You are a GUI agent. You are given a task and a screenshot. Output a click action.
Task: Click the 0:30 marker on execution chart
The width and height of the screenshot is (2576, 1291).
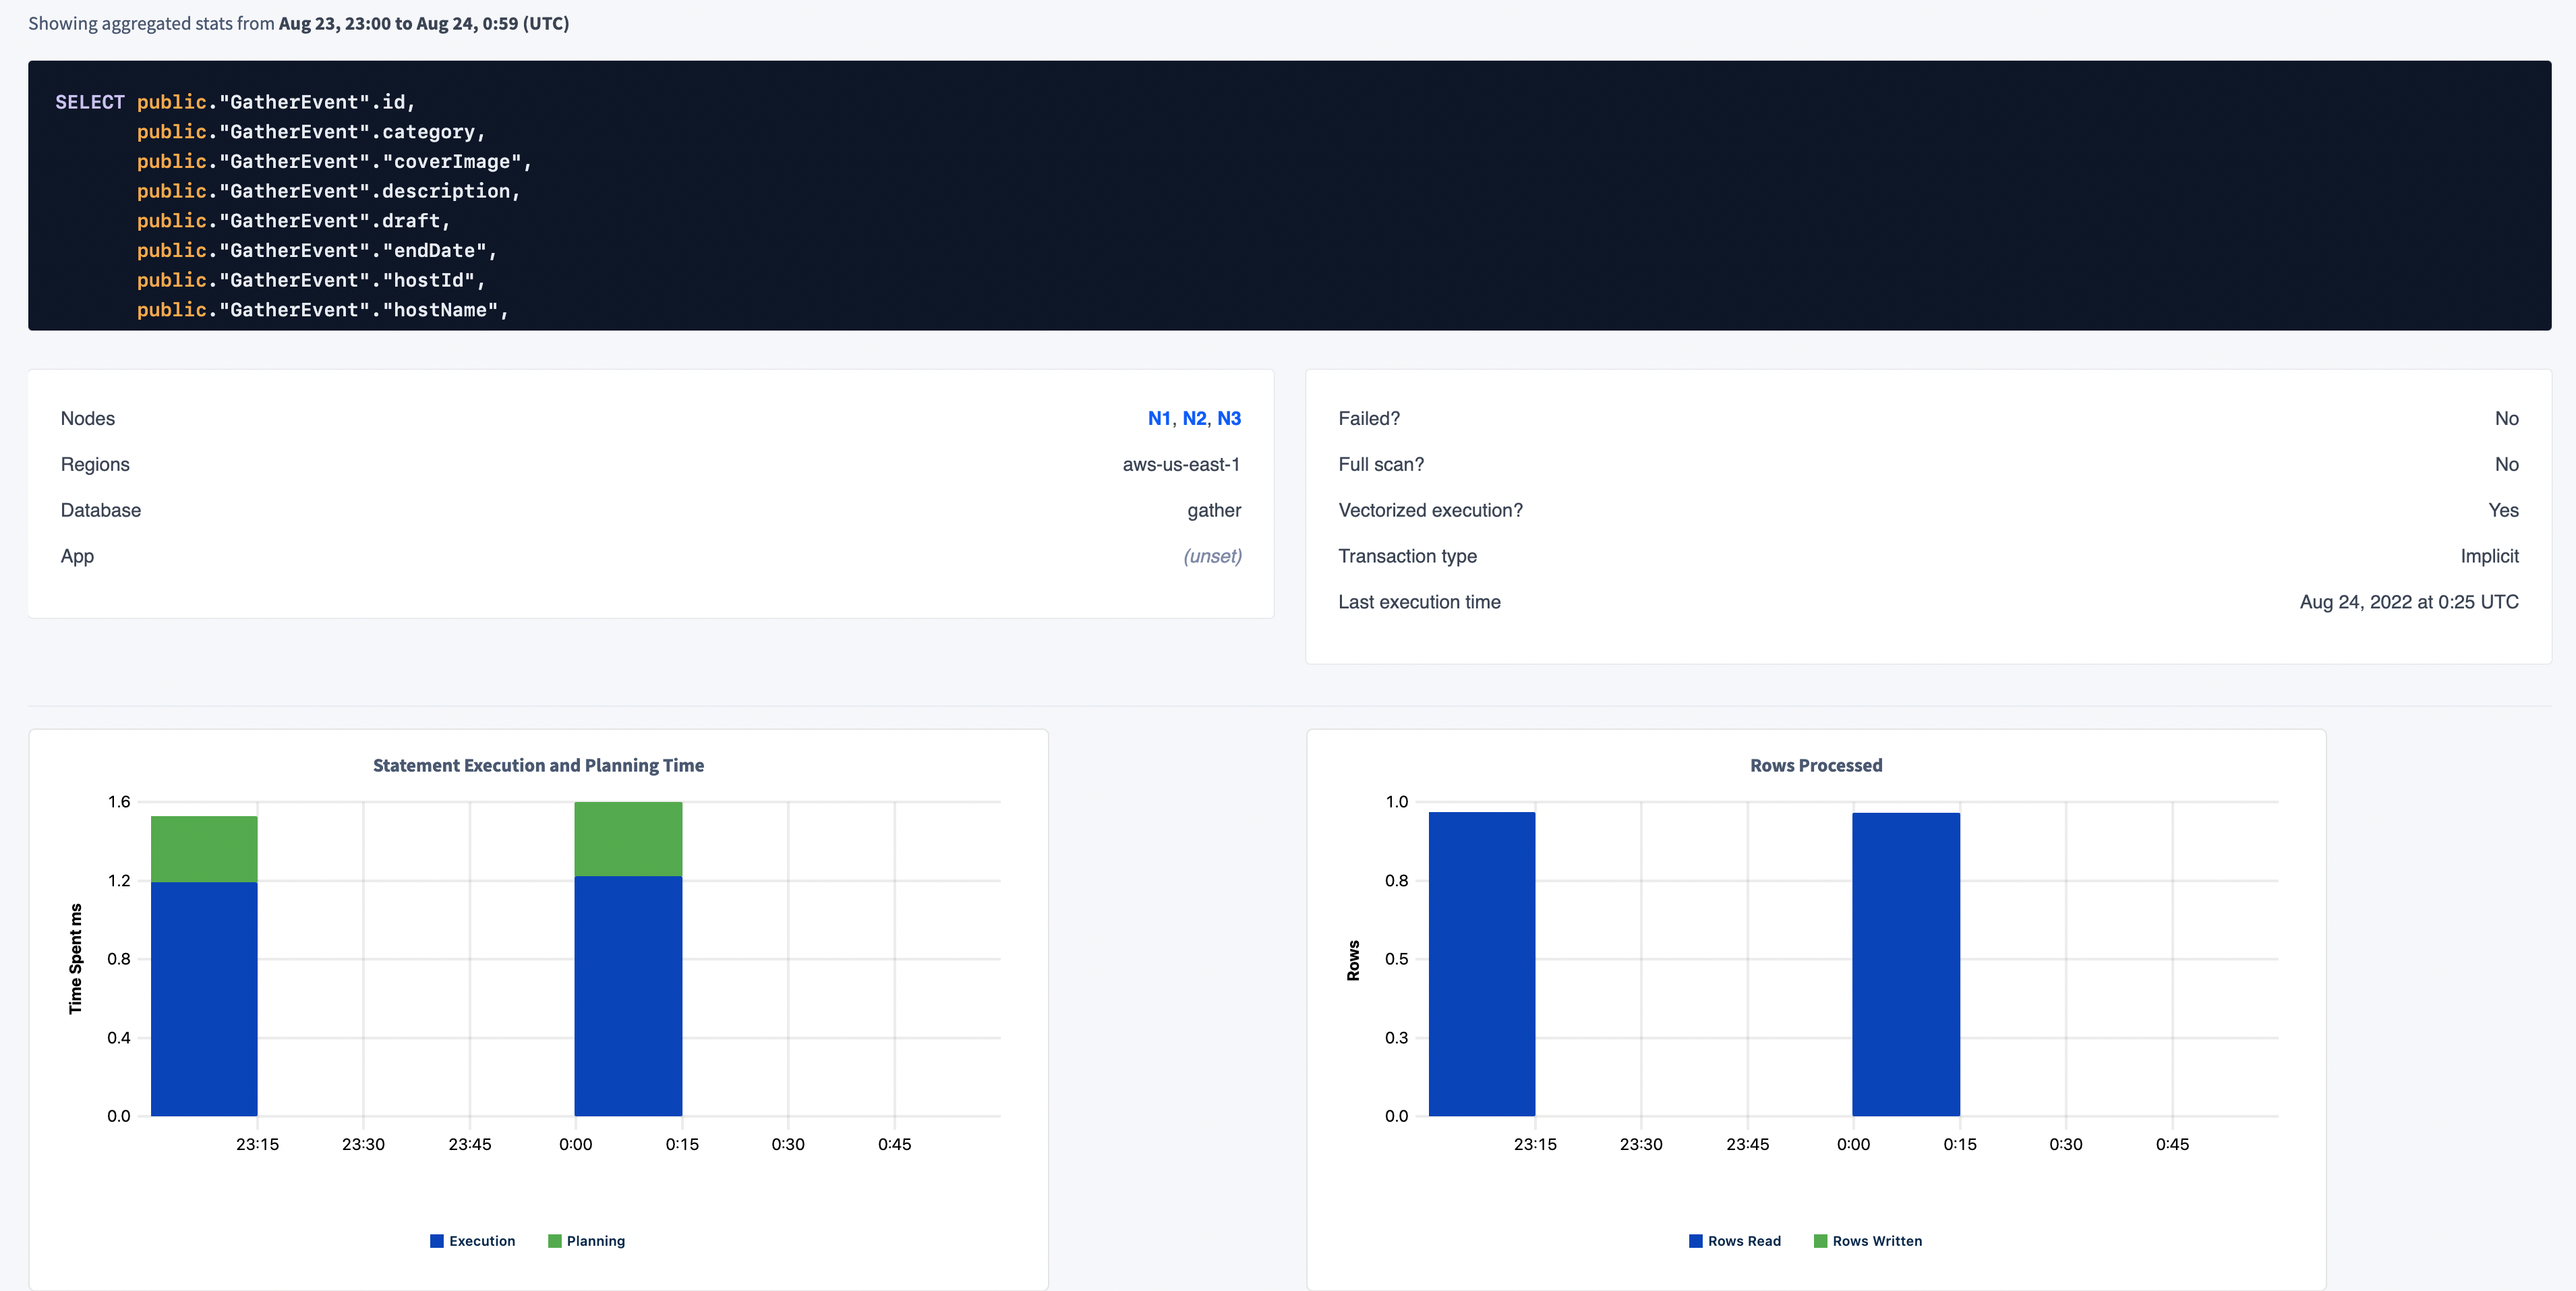click(x=788, y=1144)
